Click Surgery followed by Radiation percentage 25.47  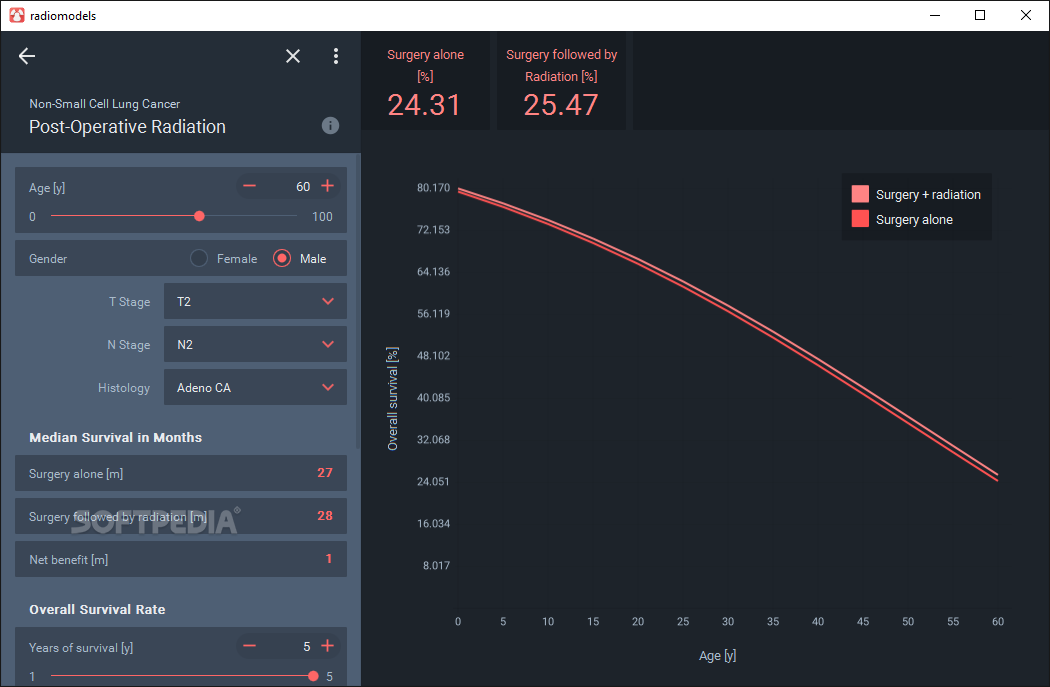[560, 105]
